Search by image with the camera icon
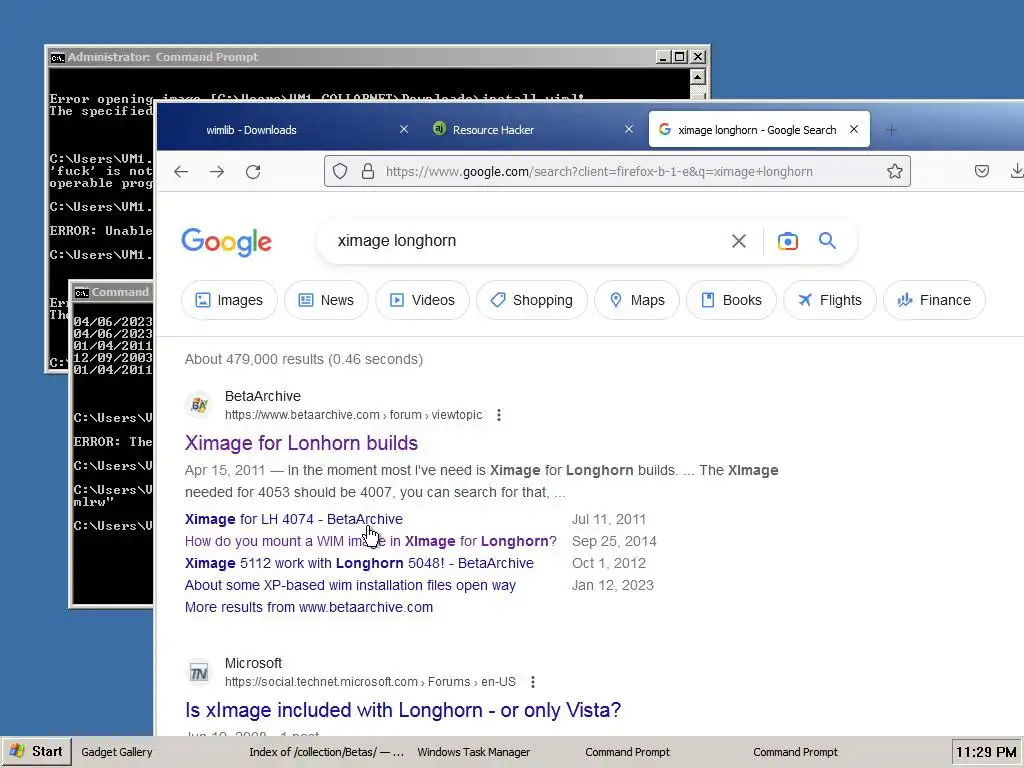This screenshot has height=768, width=1024. 788,241
